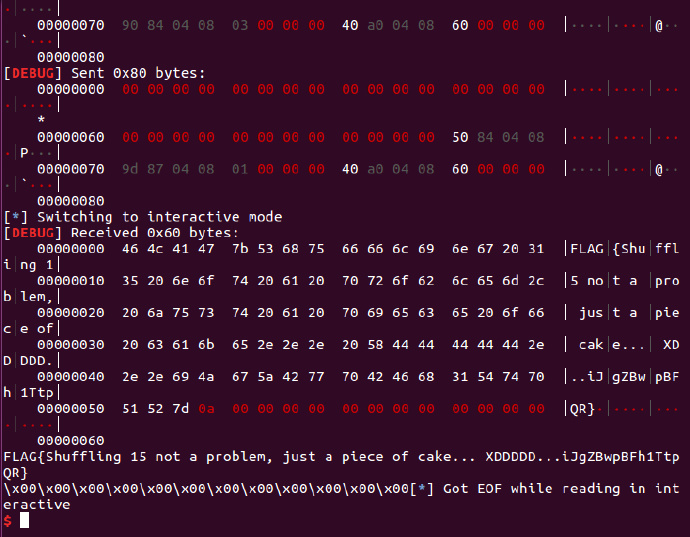Viewport: 690px width, 537px height.
Task: Click the terminal cursor block after the $ prompt
Action: point(26,520)
